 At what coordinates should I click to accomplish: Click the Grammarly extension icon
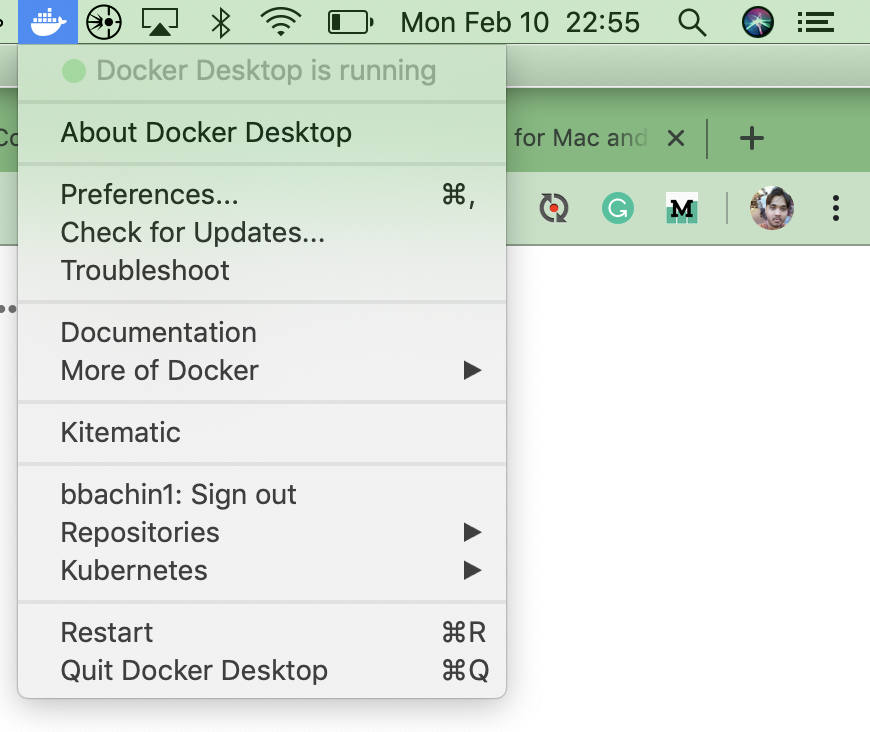tap(618, 208)
